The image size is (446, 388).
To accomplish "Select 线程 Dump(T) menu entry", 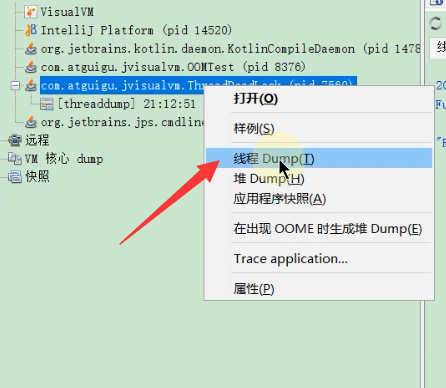I will click(x=319, y=158).
